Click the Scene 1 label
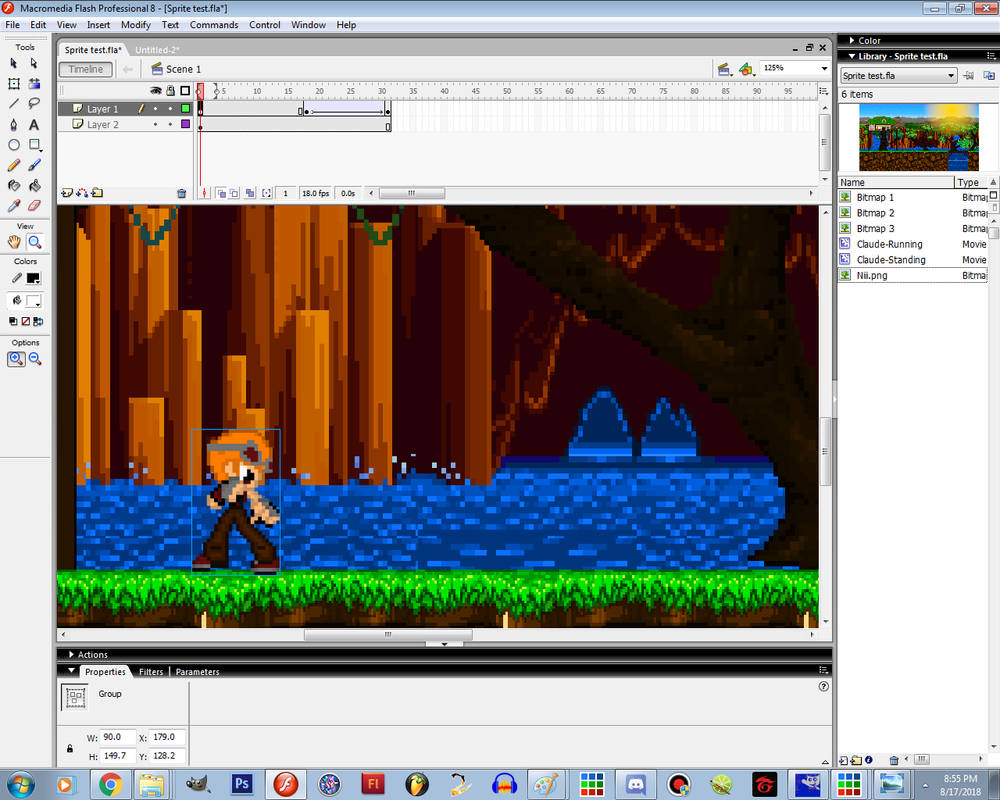Viewport: 1000px width, 800px height. (x=183, y=69)
